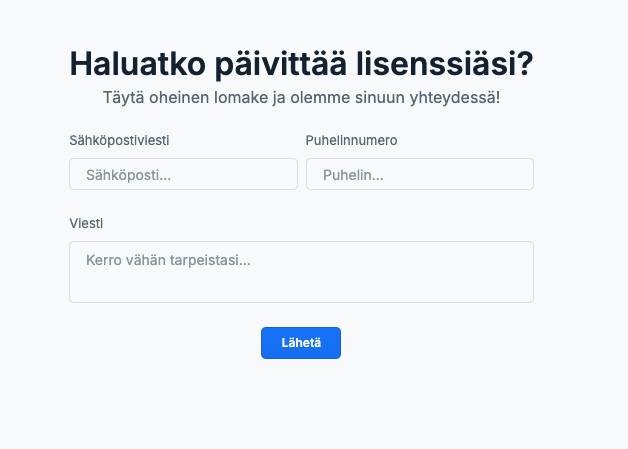This screenshot has height=449, width=628.
Task: Click empty area inside the message textarea
Action: [360, 284]
